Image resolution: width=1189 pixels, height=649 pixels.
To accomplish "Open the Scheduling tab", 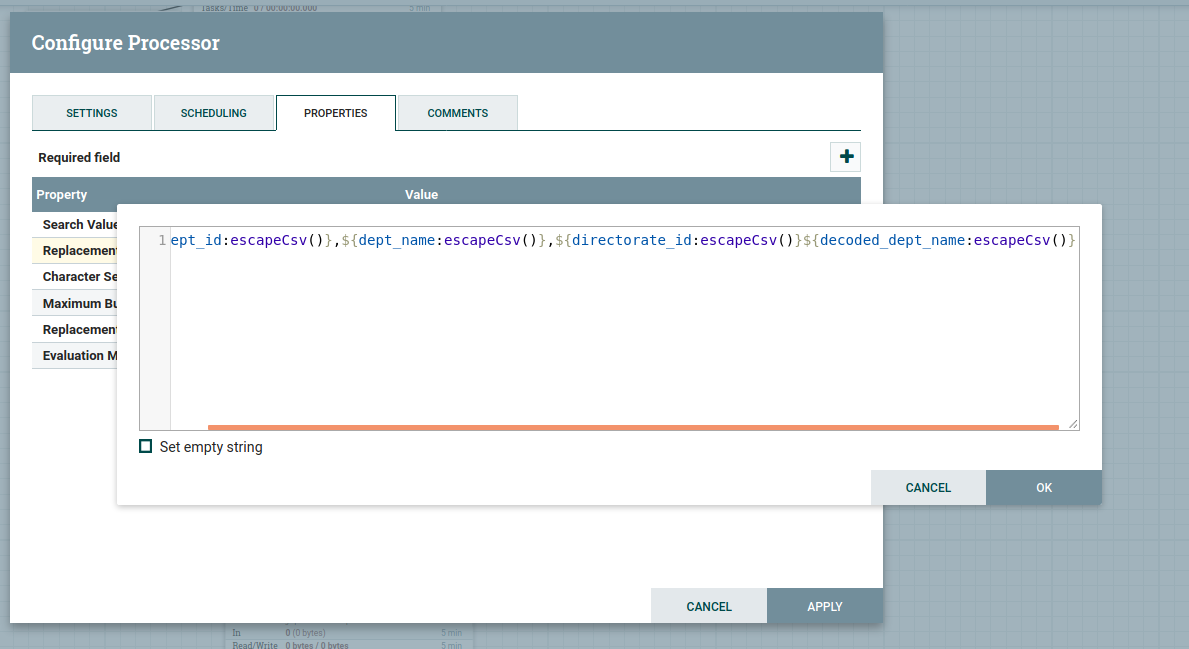I will [214, 113].
